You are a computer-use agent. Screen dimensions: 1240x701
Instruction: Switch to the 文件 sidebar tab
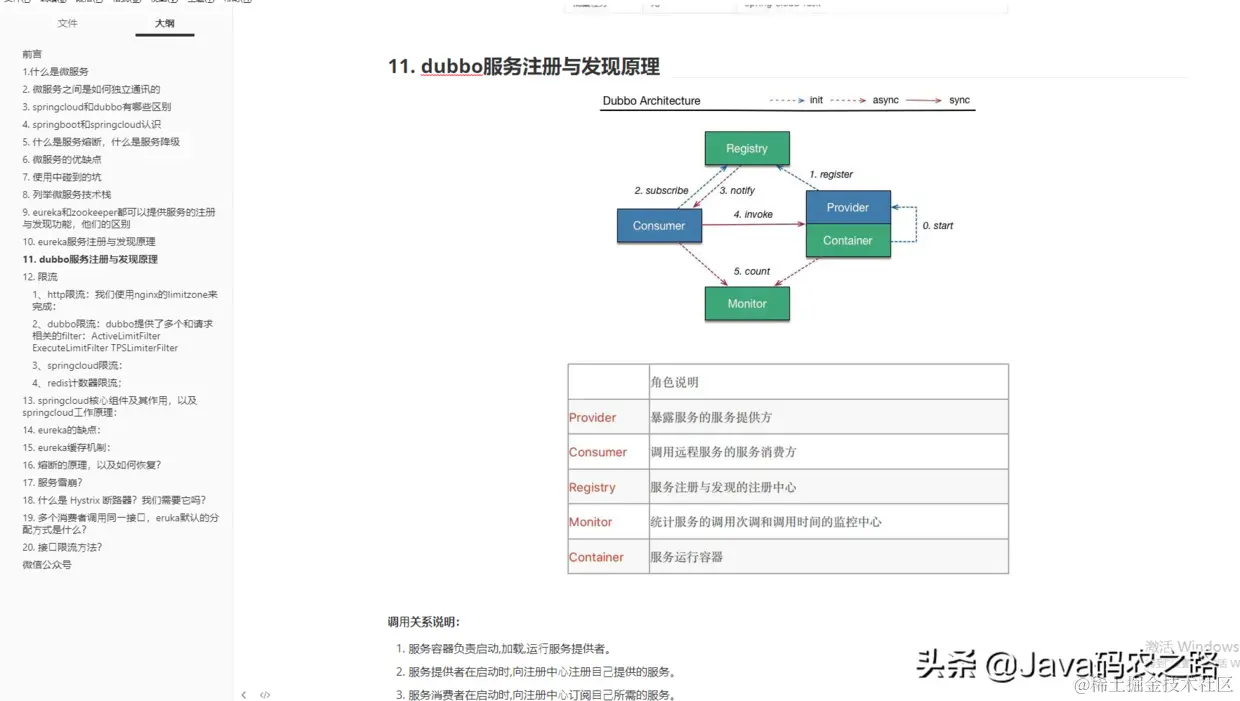coord(68,23)
